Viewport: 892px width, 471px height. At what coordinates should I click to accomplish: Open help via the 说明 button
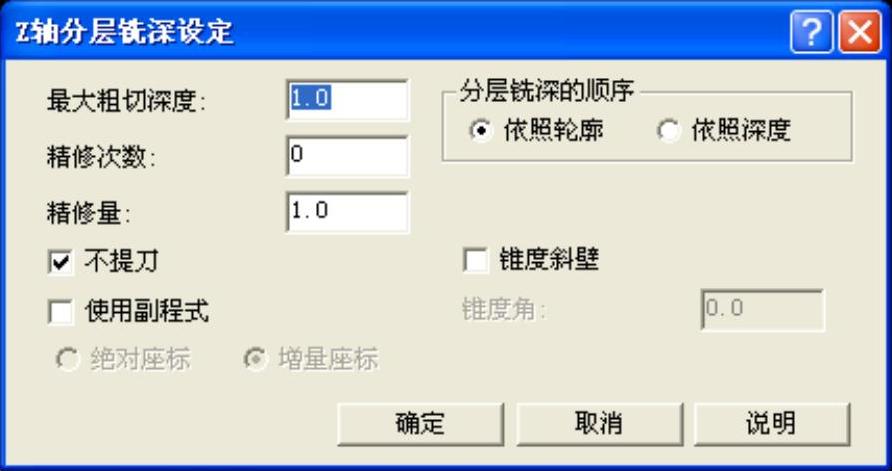click(771, 424)
